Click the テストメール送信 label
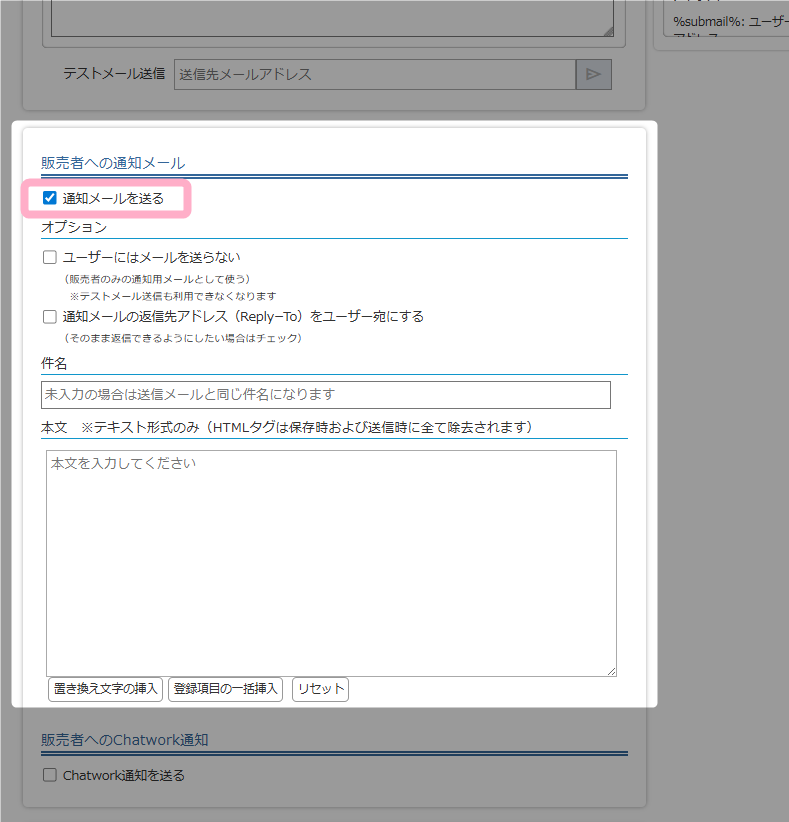Viewport: 789px width, 822px height. tap(114, 74)
